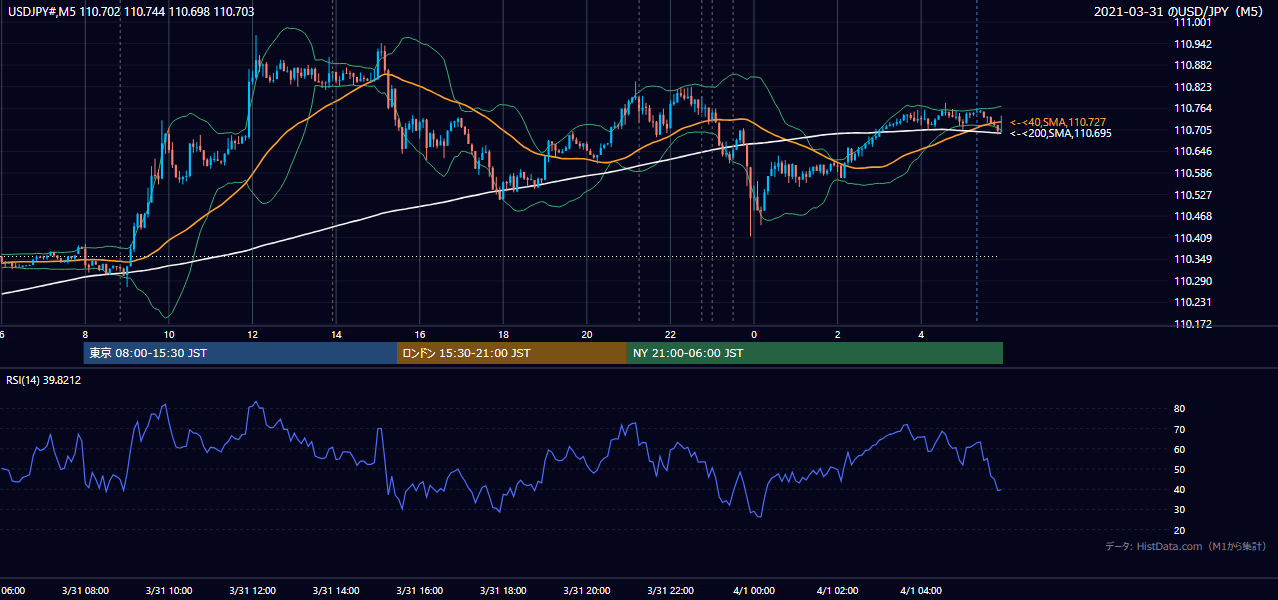Click price axis value 110.705
This screenshot has height=600, width=1278.
(1195, 130)
